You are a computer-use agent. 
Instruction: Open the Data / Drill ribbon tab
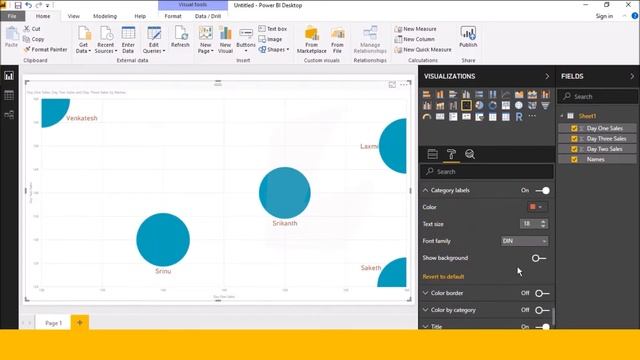pos(208,16)
